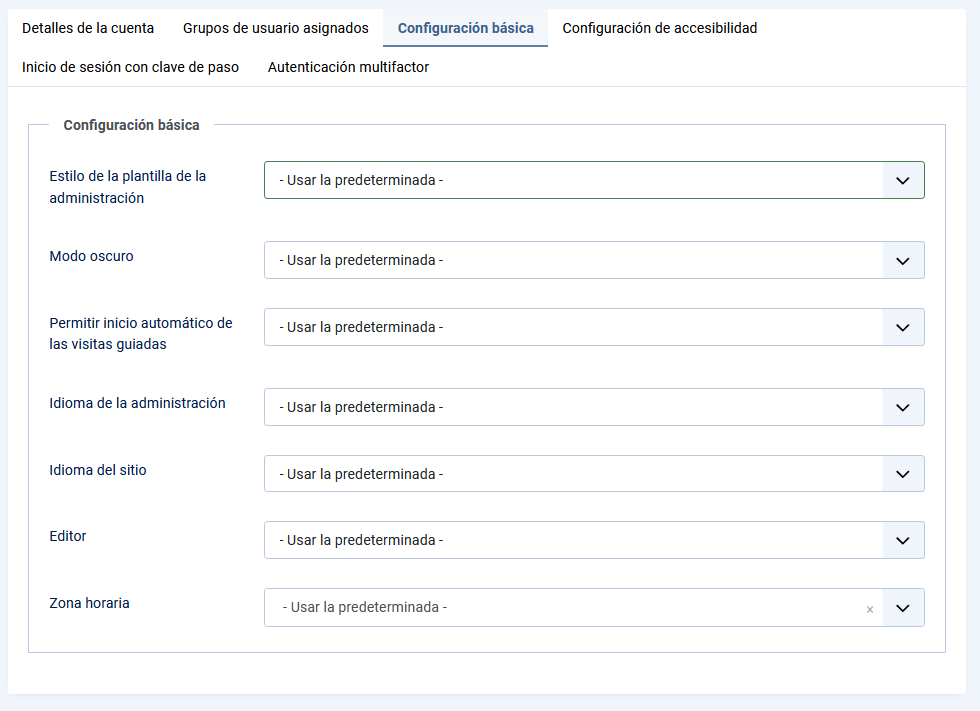Open Inicio de sesión con clave de paso tab
The width and height of the screenshot is (980, 711).
tap(130, 67)
